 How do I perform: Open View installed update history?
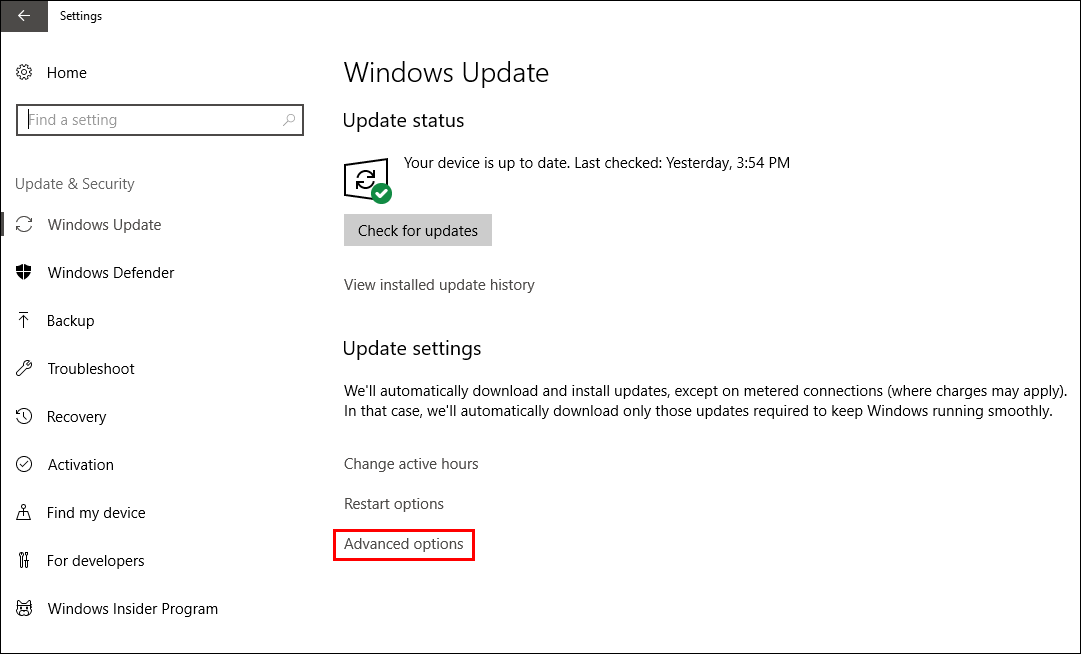(439, 285)
